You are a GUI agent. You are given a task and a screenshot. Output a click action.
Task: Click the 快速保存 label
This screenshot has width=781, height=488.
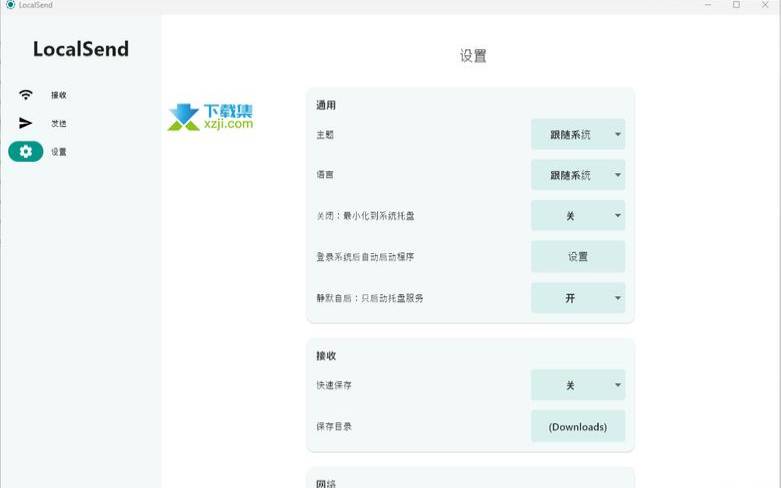click(334, 385)
